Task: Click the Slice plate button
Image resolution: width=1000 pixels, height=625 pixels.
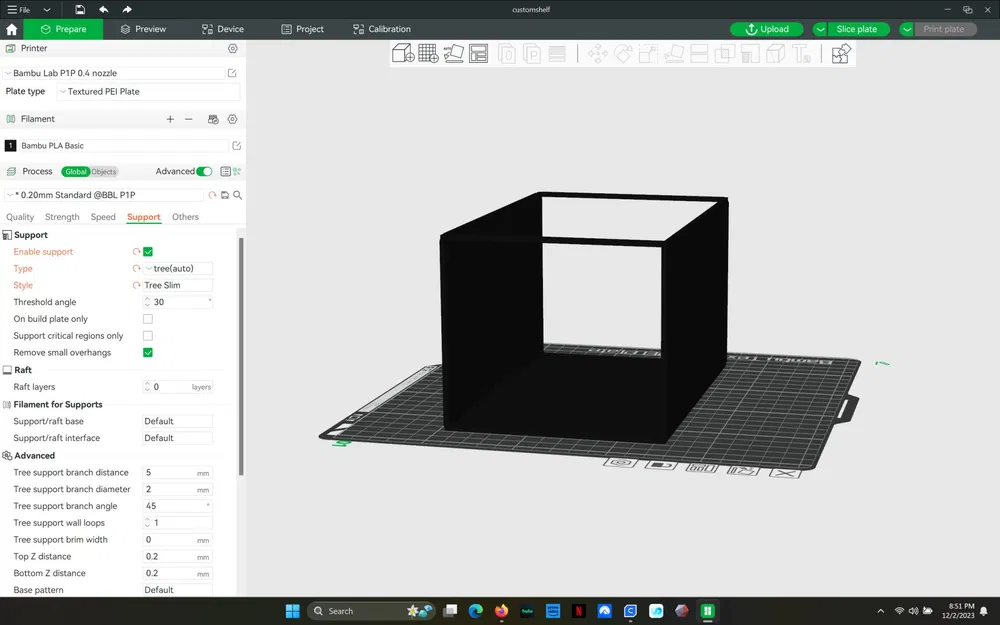Action: (x=856, y=29)
